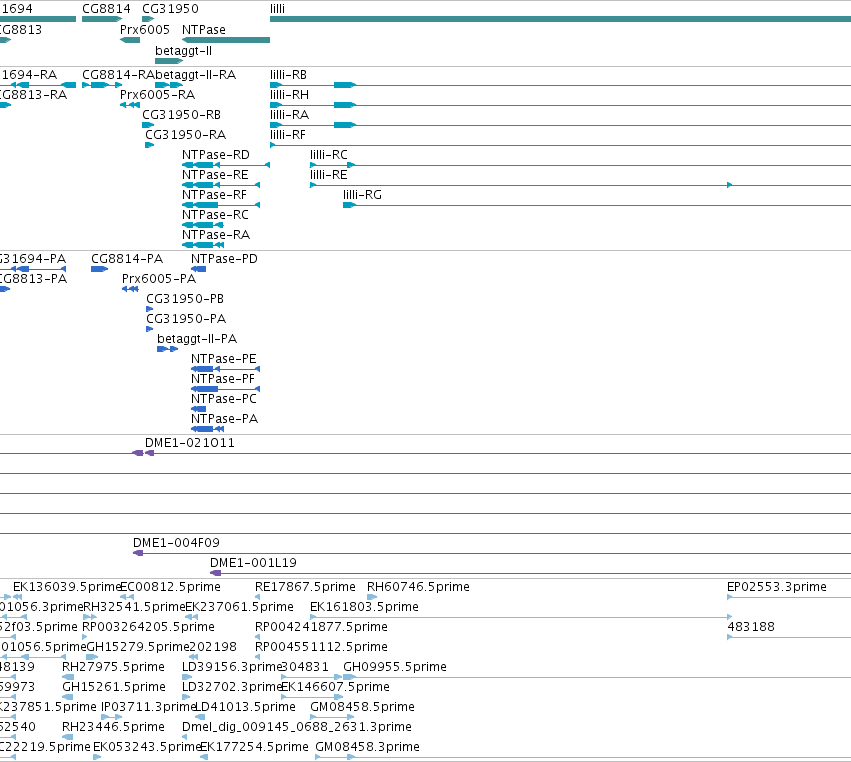Image resolution: width=851 pixels, height=762 pixels.
Task: Select transcript CG31950-RA
Action: pyautogui.click(x=186, y=135)
